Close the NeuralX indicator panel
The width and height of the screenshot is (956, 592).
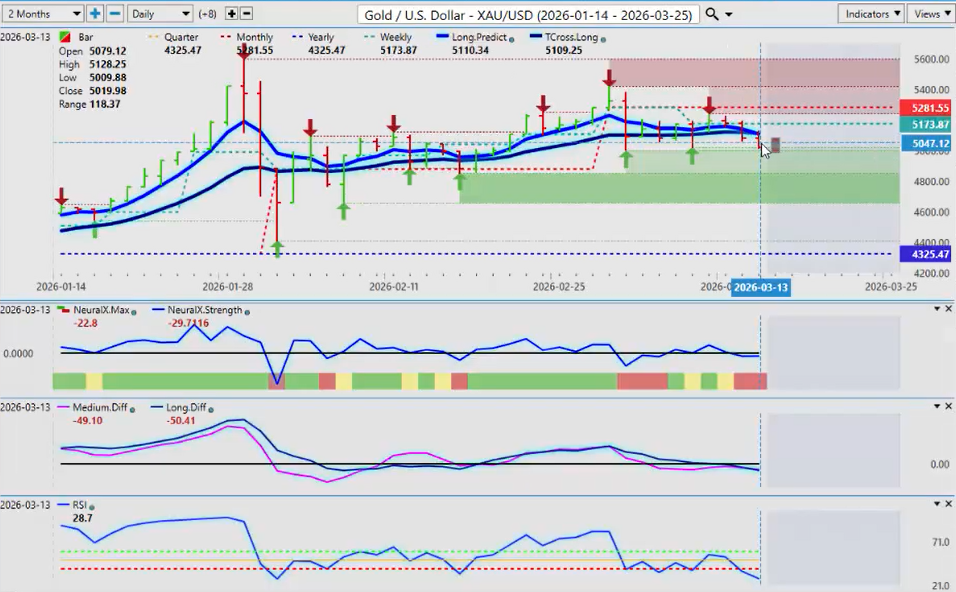[948, 310]
